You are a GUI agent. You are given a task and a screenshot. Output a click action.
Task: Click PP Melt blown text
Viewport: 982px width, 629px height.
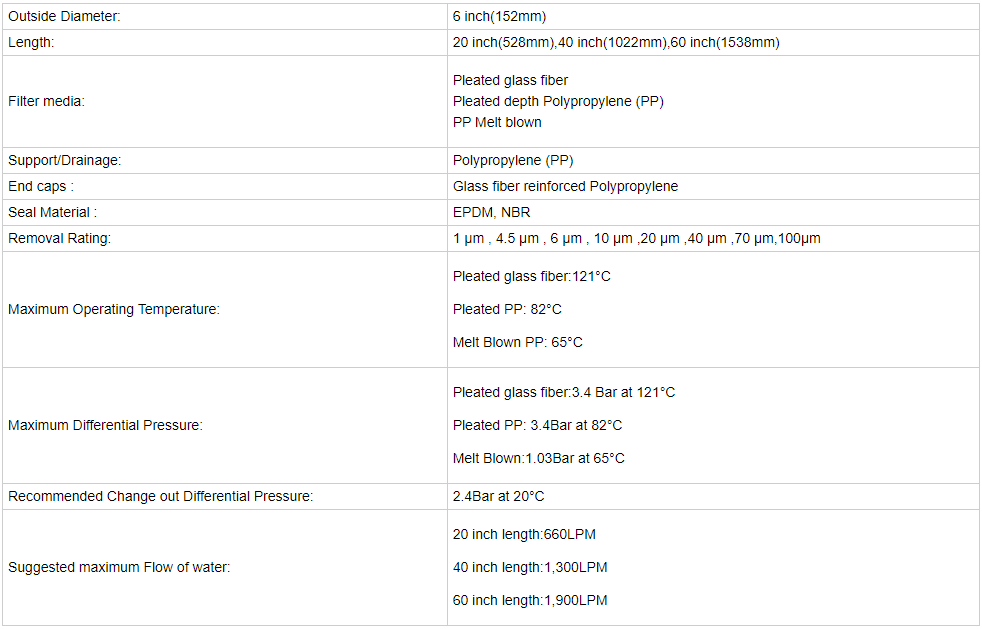click(497, 122)
